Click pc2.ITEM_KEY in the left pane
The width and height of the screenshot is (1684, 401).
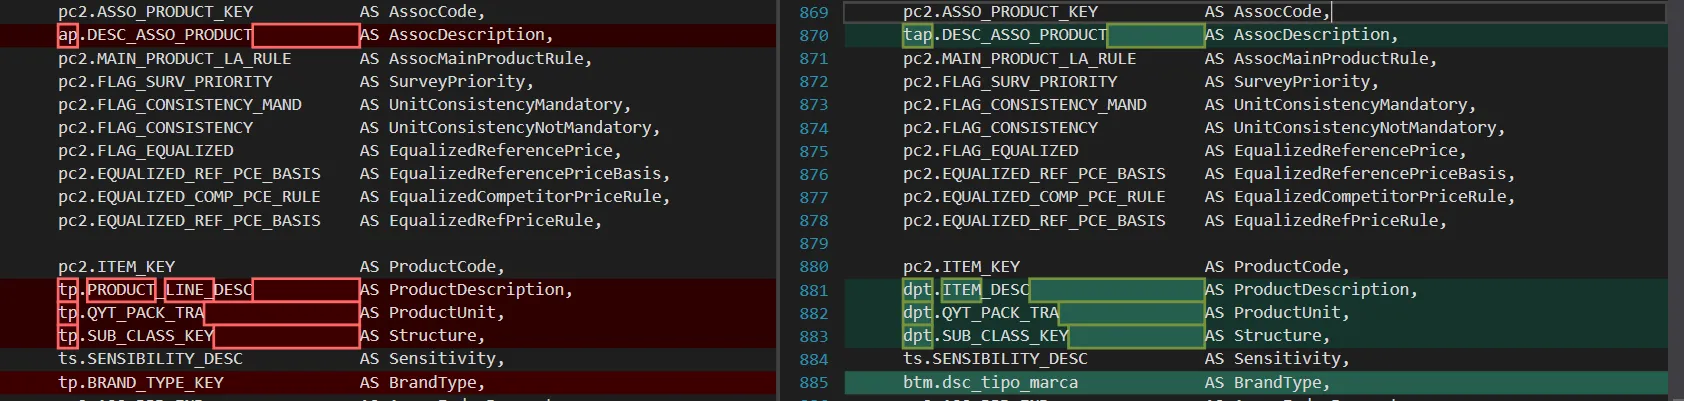116,267
